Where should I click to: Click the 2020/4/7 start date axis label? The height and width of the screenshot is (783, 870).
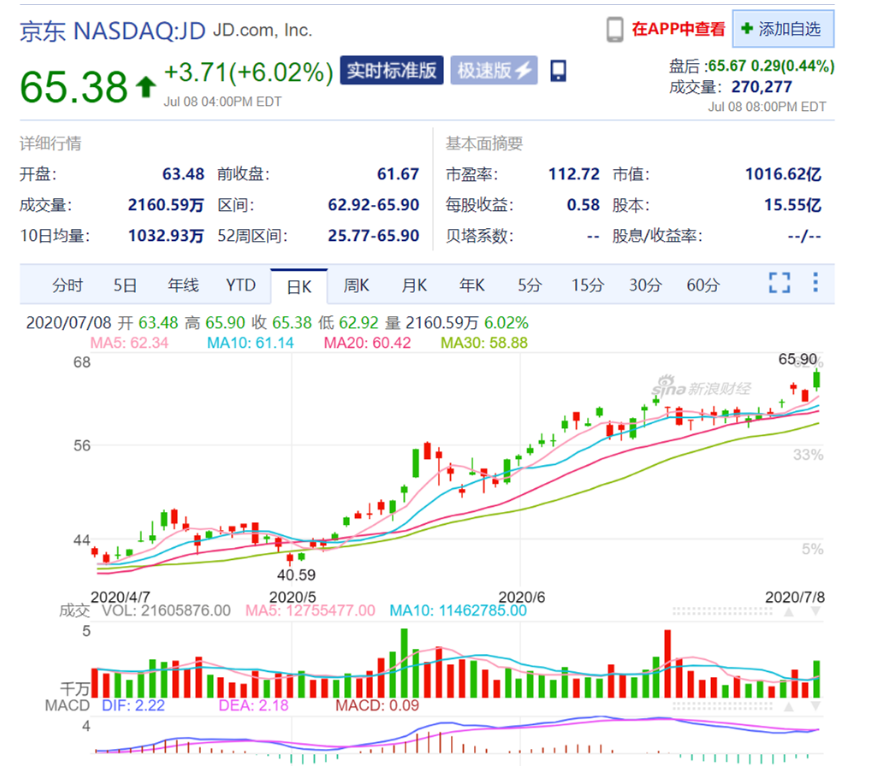(x=120, y=597)
